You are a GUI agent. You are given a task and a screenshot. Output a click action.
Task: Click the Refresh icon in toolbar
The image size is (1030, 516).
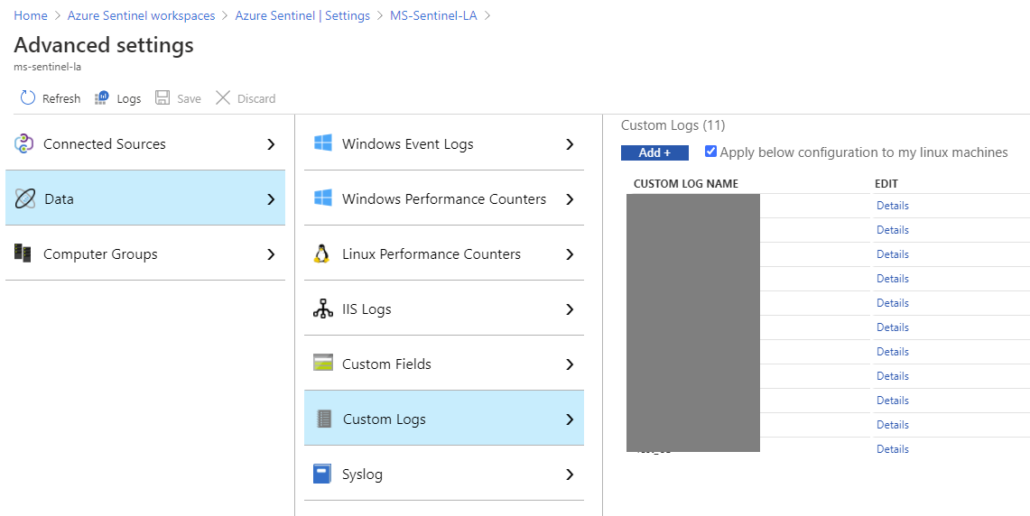[x=28, y=98]
